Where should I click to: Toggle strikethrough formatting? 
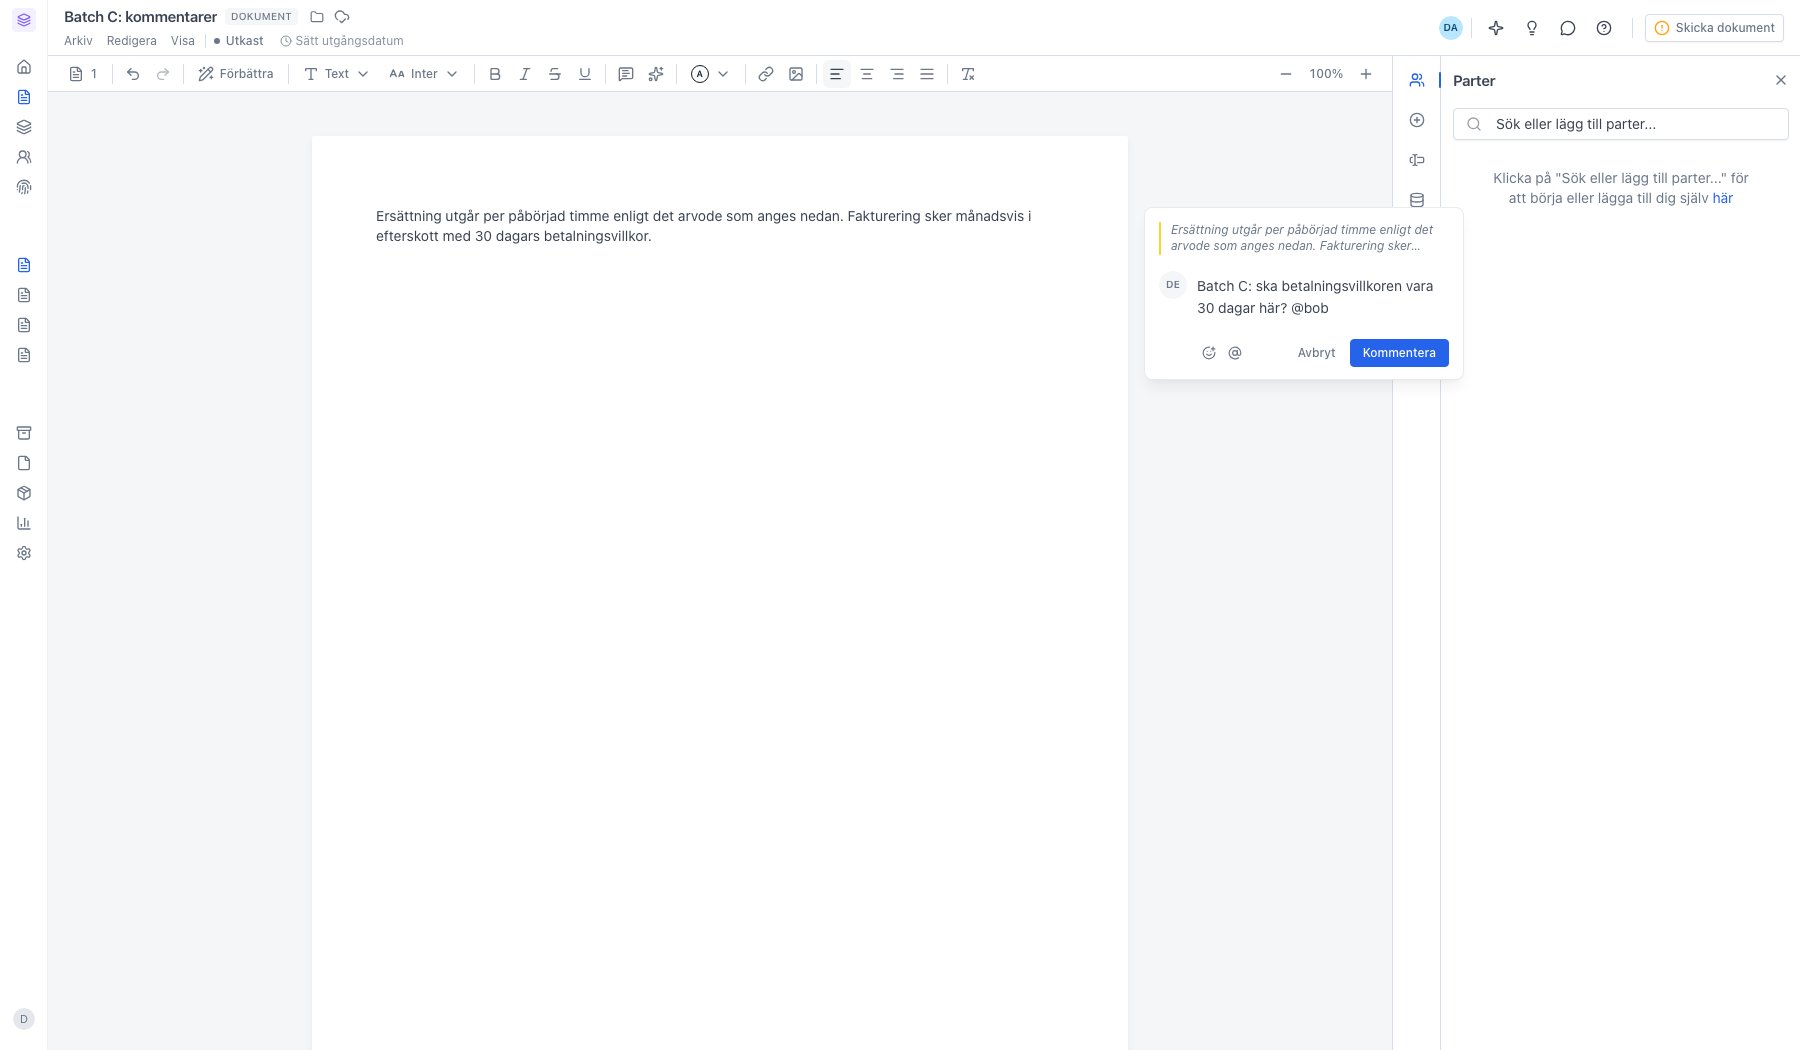point(555,74)
